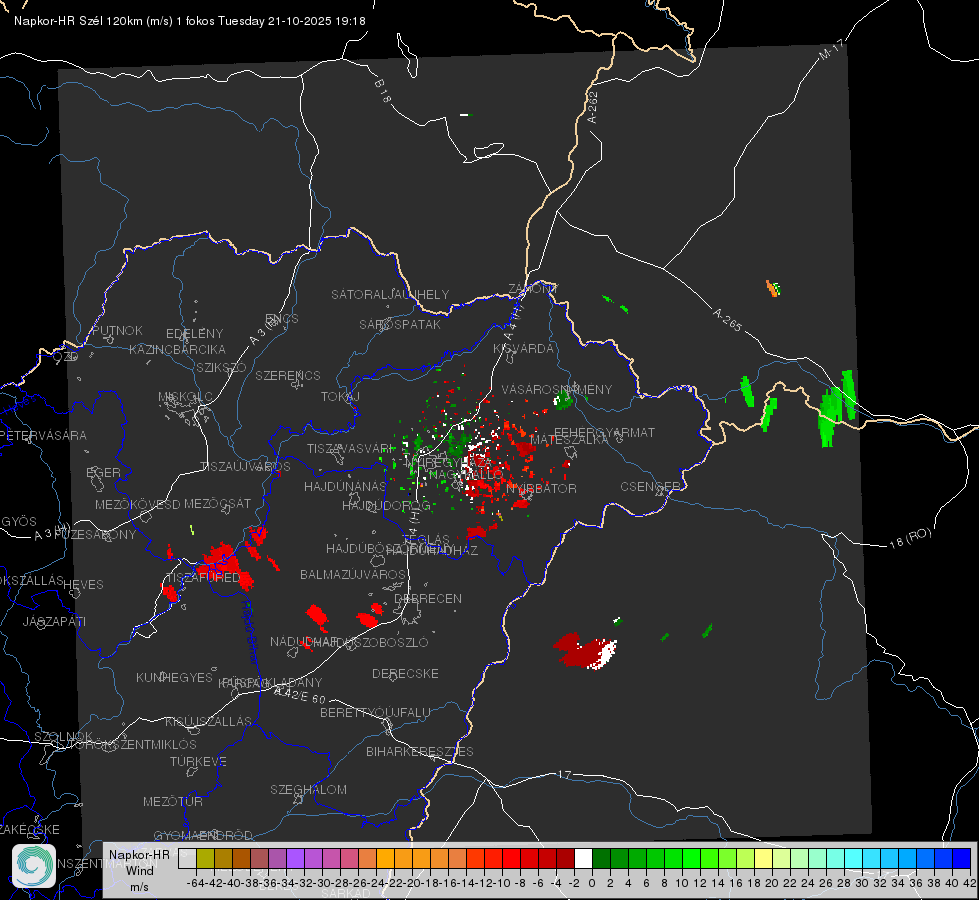The width and height of the screenshot is (979, 900).
Task: Select the TISZAÚJVÁROS label
Action: 245,467
